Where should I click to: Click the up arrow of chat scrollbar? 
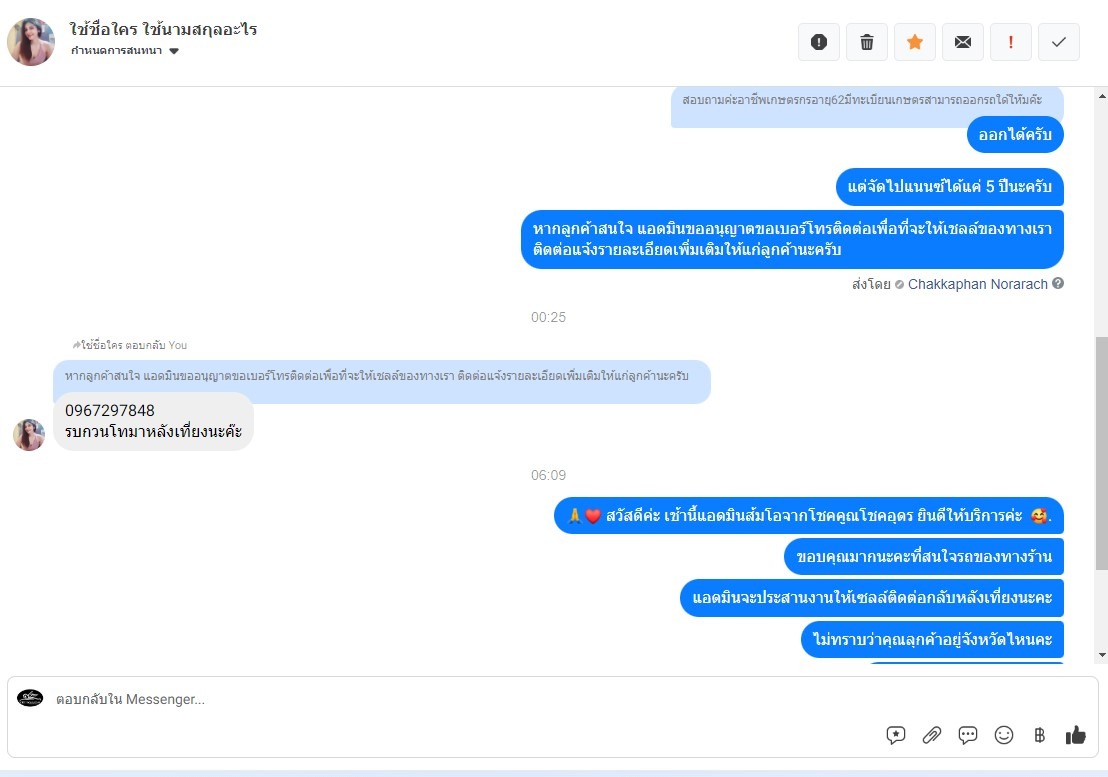pyautogui.click(x=1102, y=95)
